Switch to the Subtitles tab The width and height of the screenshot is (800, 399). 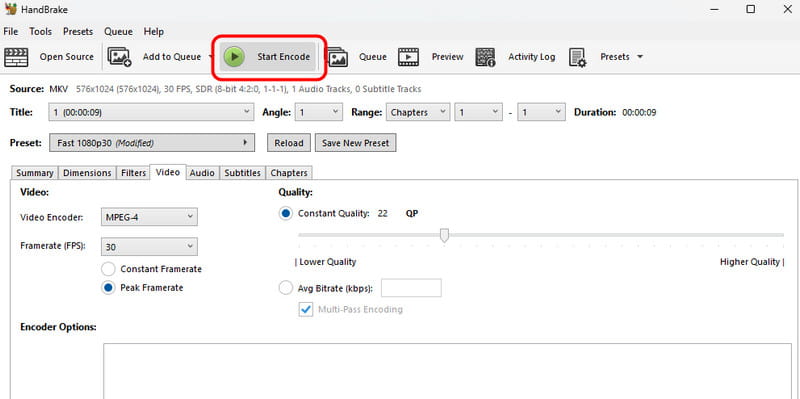(x=242, y=173)
